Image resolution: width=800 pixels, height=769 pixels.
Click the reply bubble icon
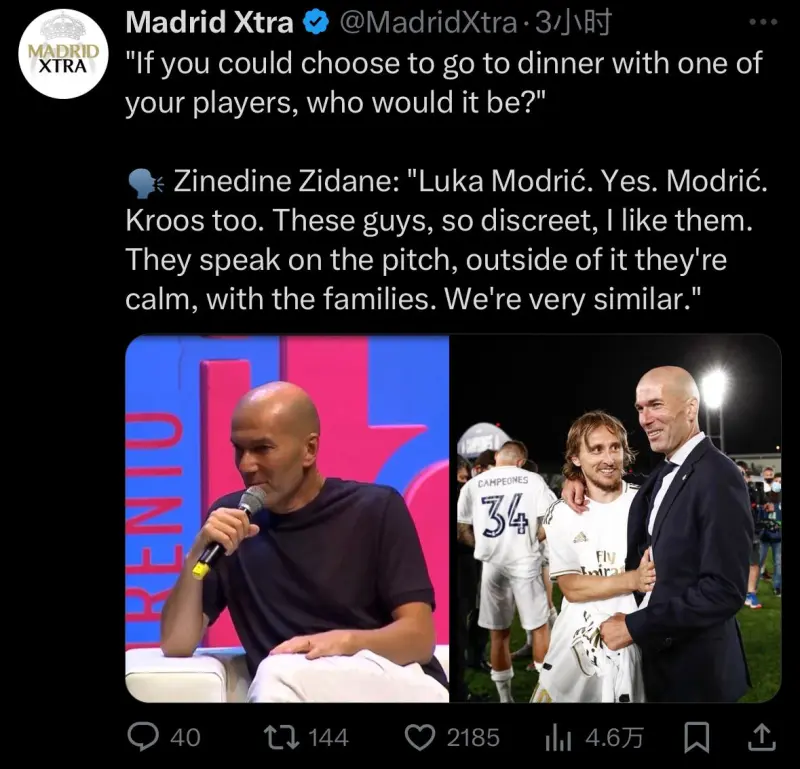point(143,737)
